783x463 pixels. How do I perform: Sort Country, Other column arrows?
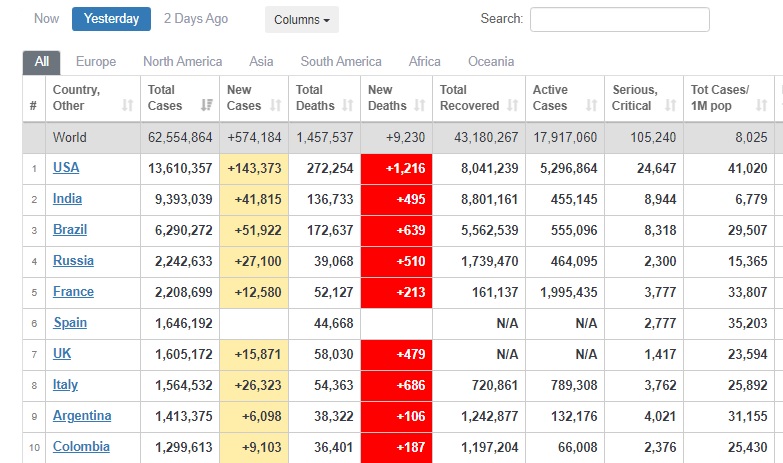click(127, 105)
